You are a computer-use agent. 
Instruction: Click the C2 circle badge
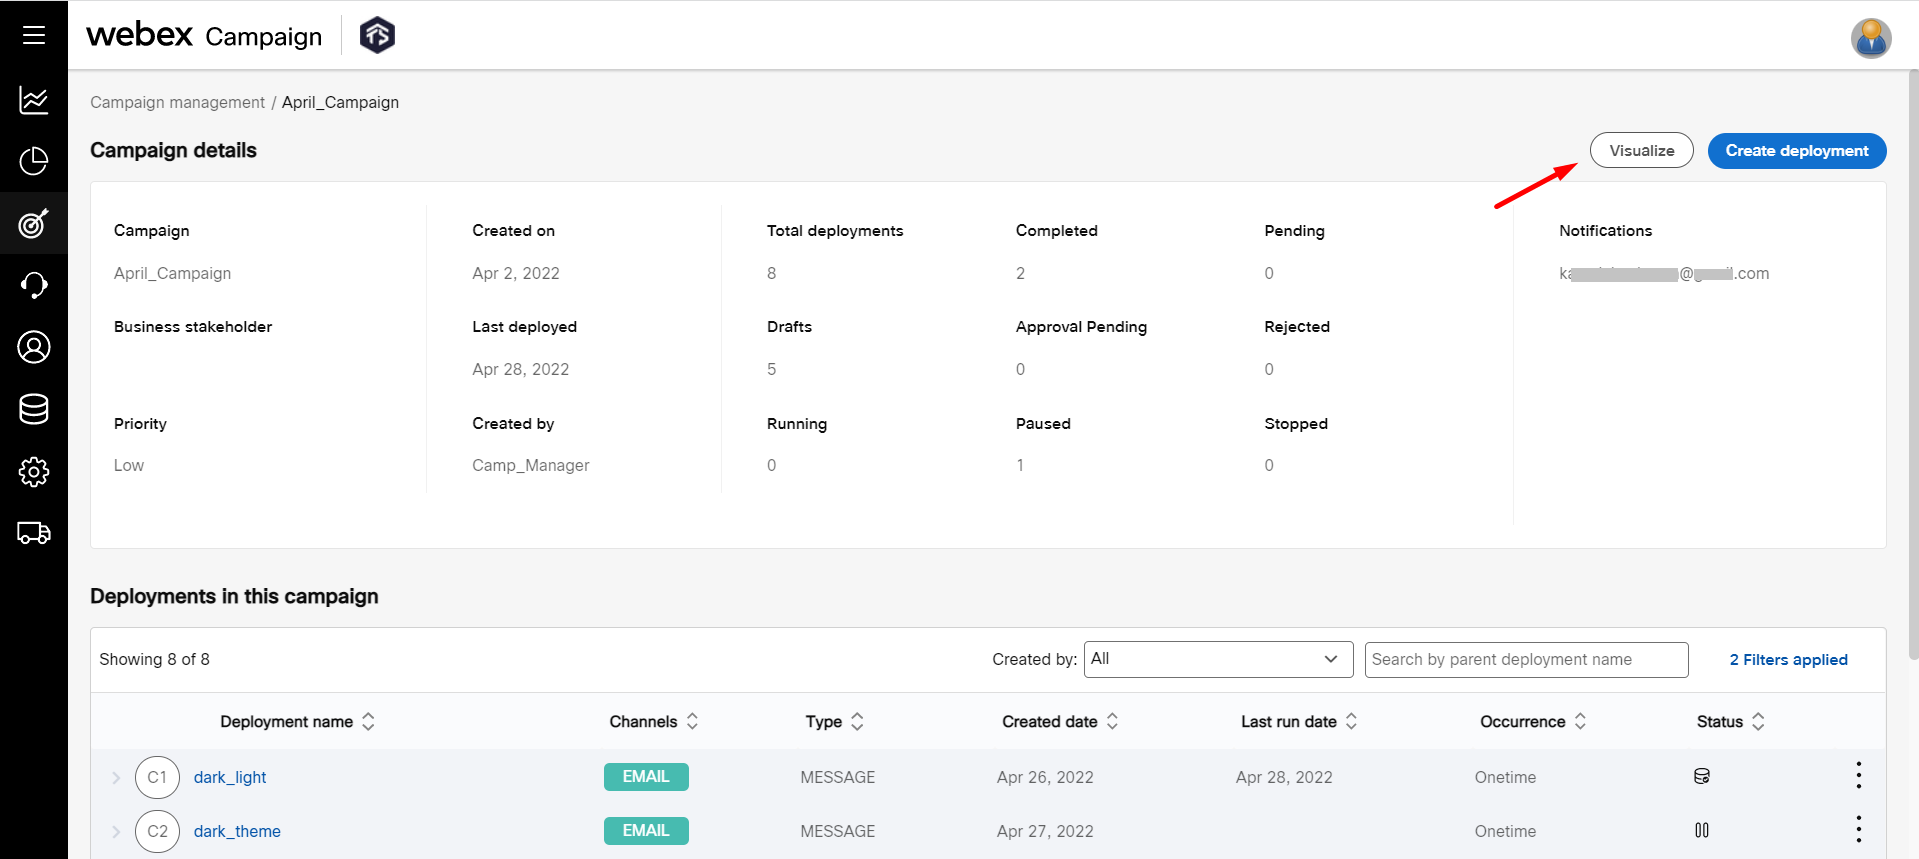pos(157,831)
